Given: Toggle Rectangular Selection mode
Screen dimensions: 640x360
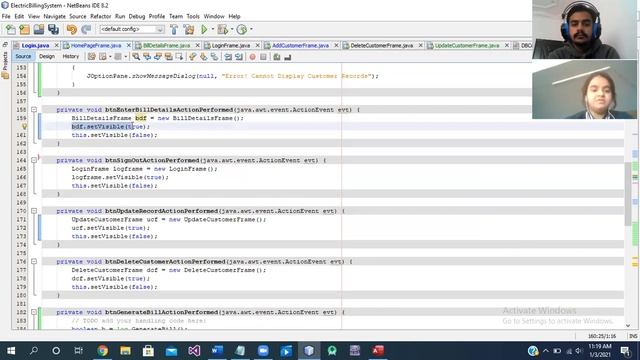Looking at the screenshot, I should coord(179,57).
